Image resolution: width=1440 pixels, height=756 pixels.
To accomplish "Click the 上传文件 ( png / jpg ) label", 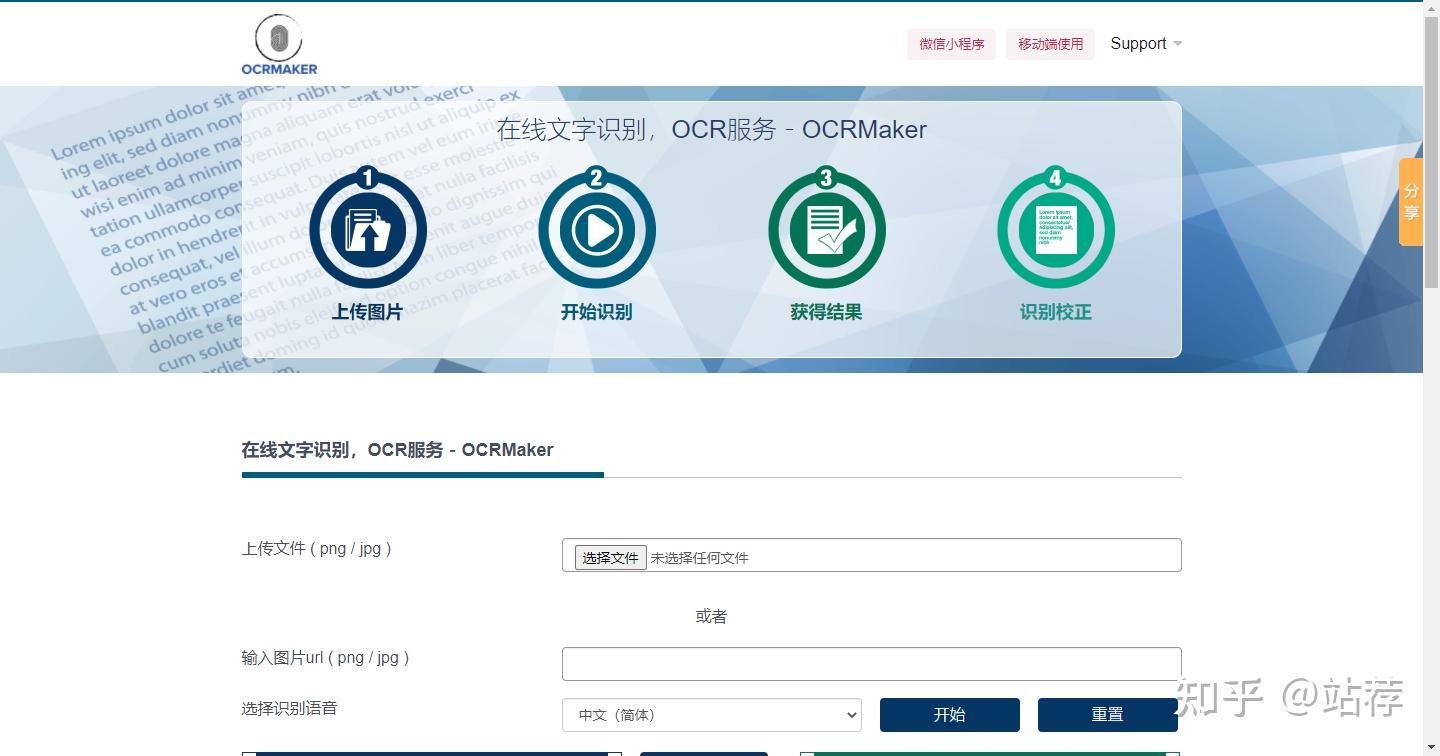I will tap(316, 548).
